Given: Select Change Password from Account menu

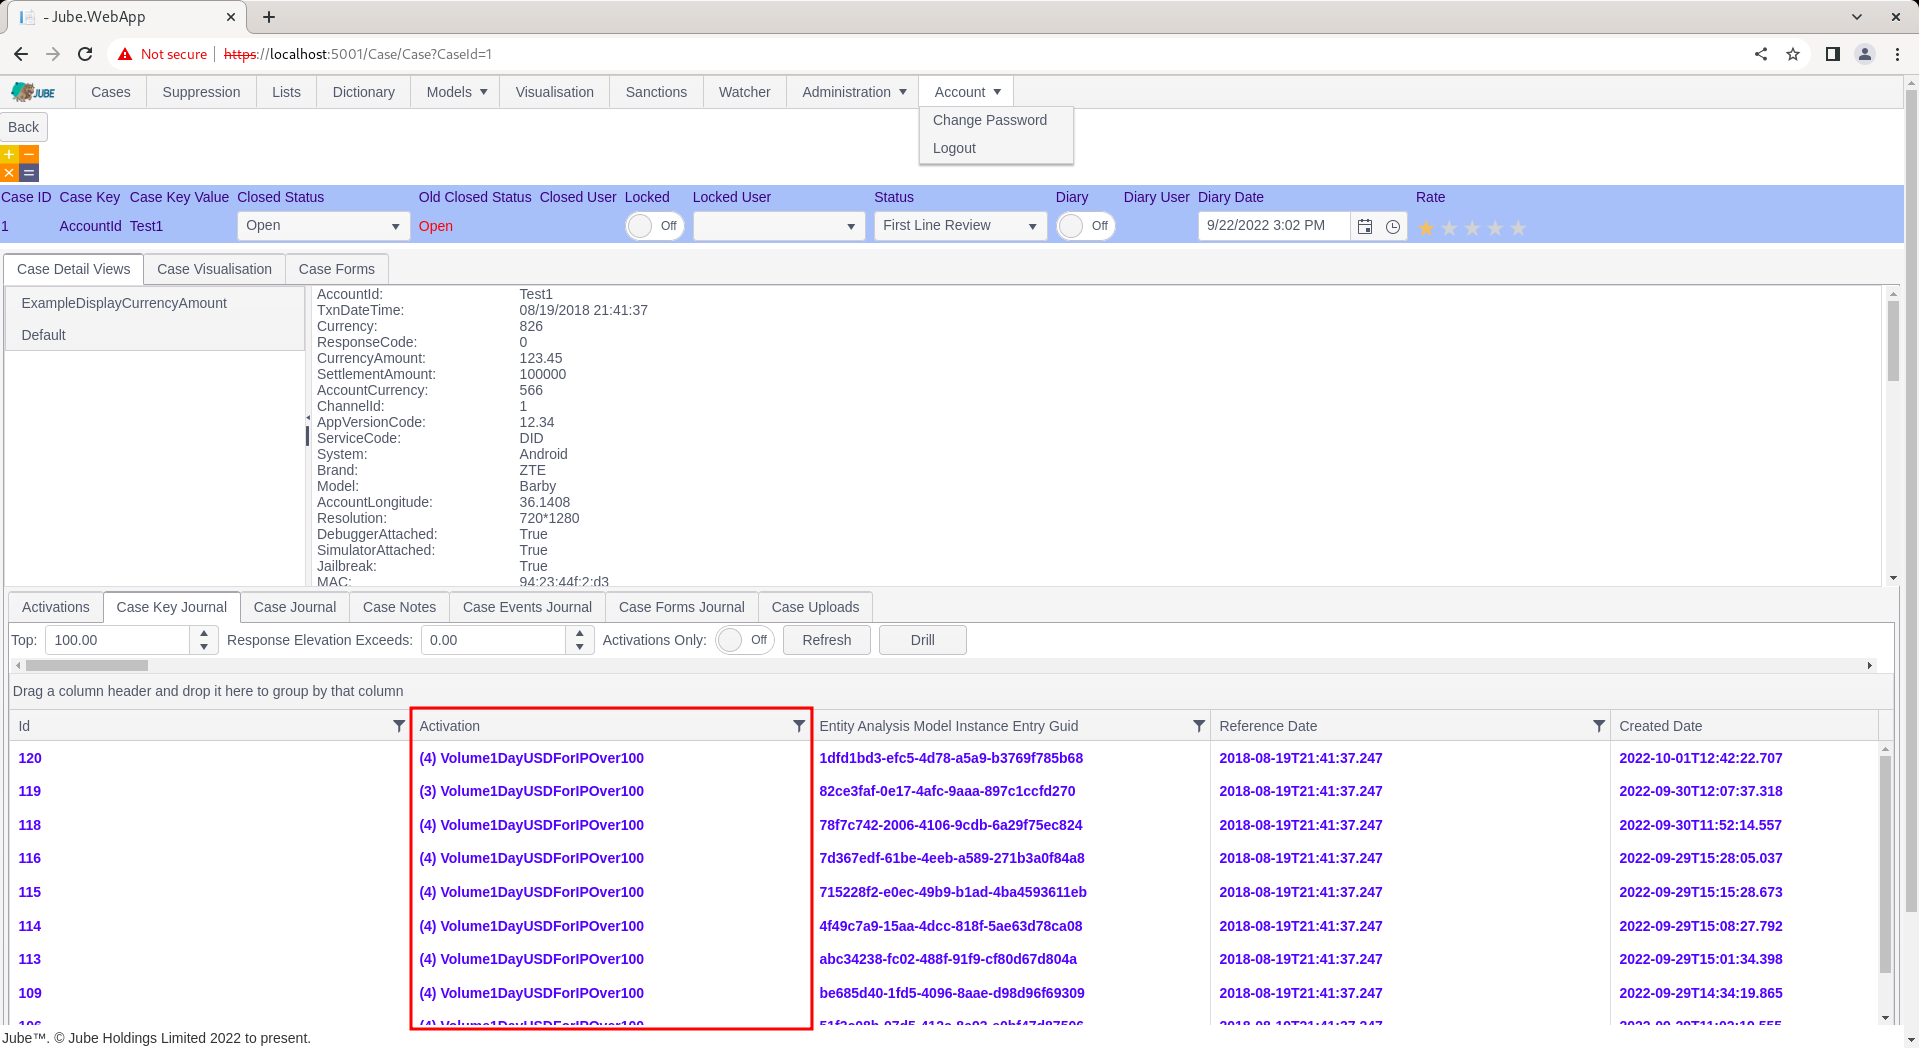Looking at the screenshot, I should tap(990, 120).
